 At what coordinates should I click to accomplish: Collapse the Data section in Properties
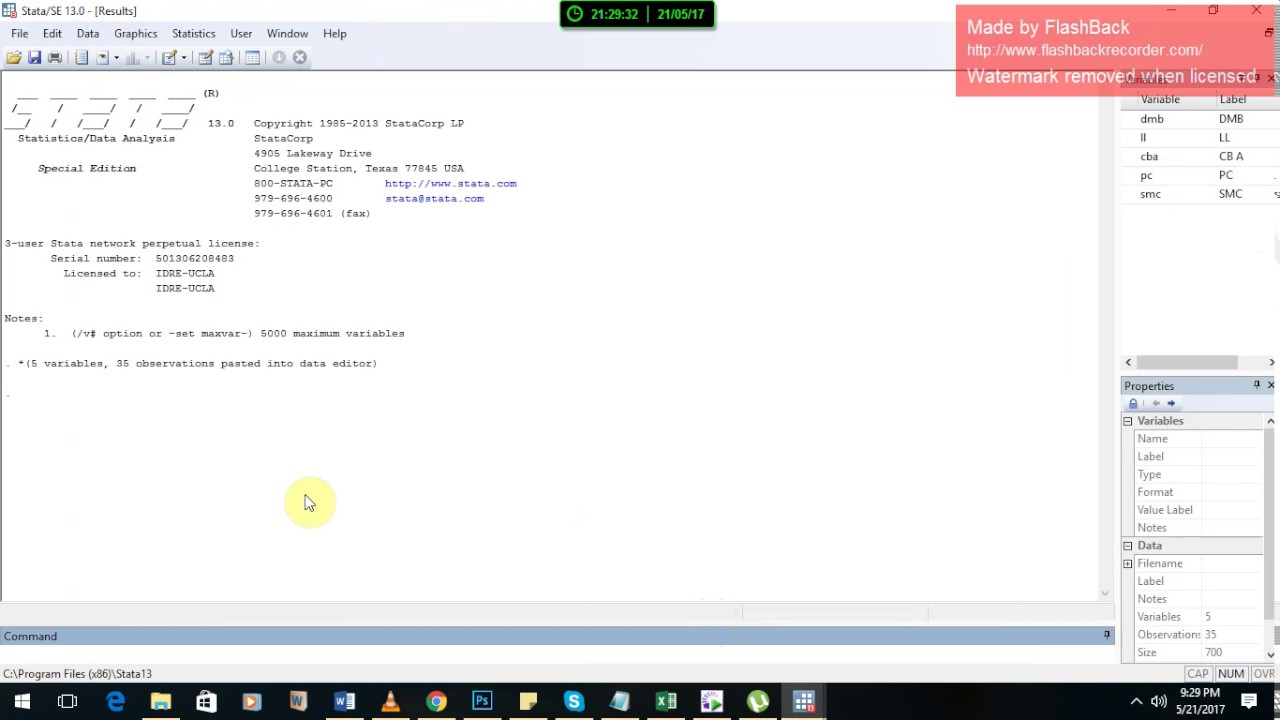(x=1128, y=546)
